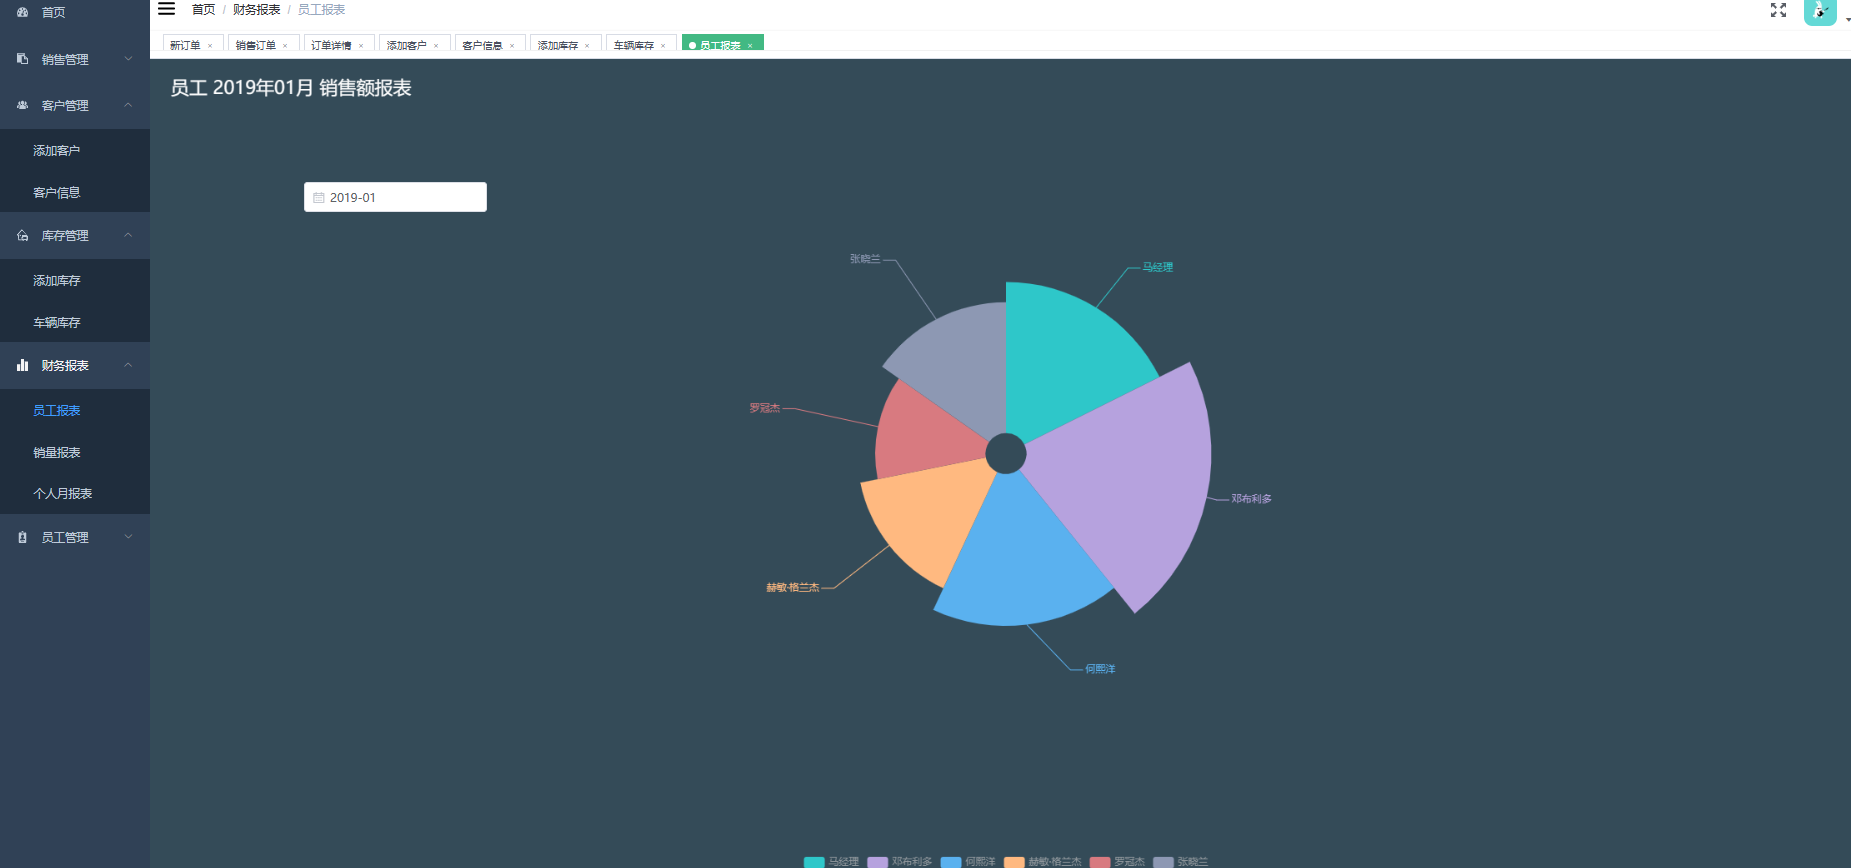Click the blue 何熙洋 legend swatch

tap(951, 862)
